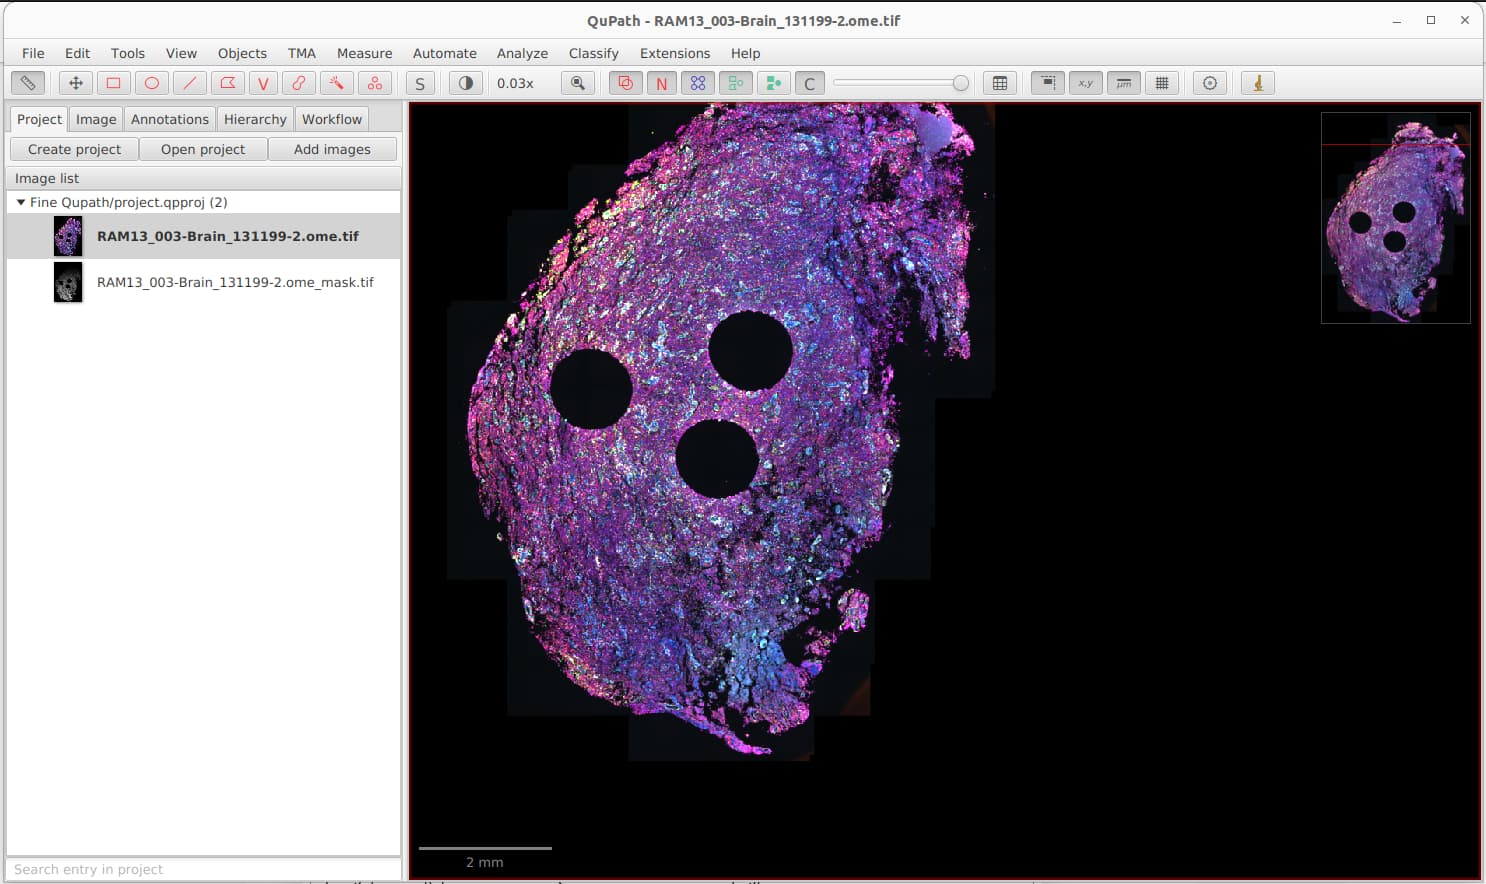Open the Analyze menu
Image resolution: width=1486 pixels, height=884 pixels.
pos(521,53)
